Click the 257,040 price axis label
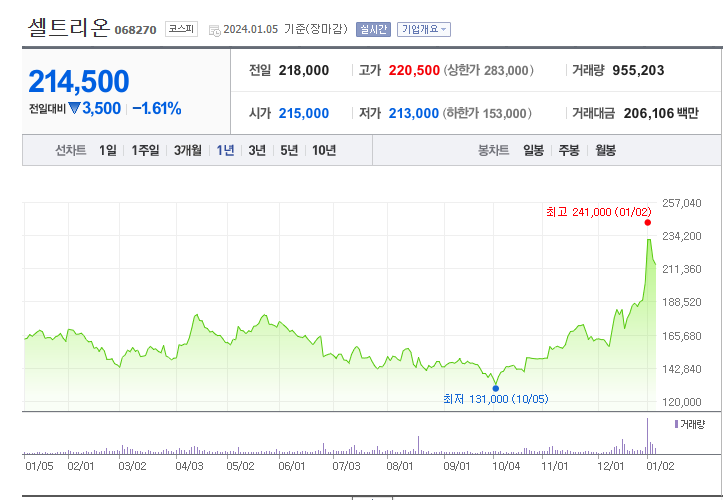The image size is (723, 500). point(682,203)
